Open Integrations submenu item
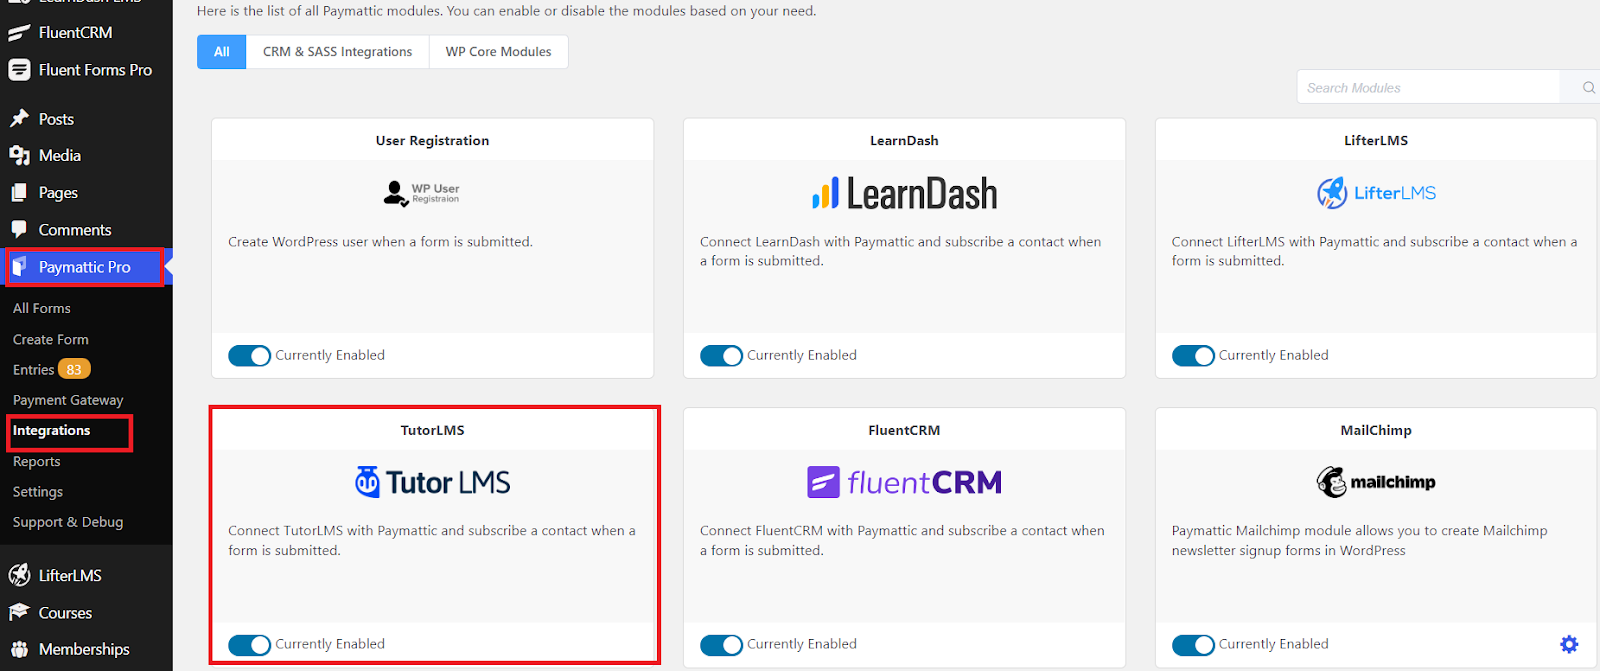 52,430
